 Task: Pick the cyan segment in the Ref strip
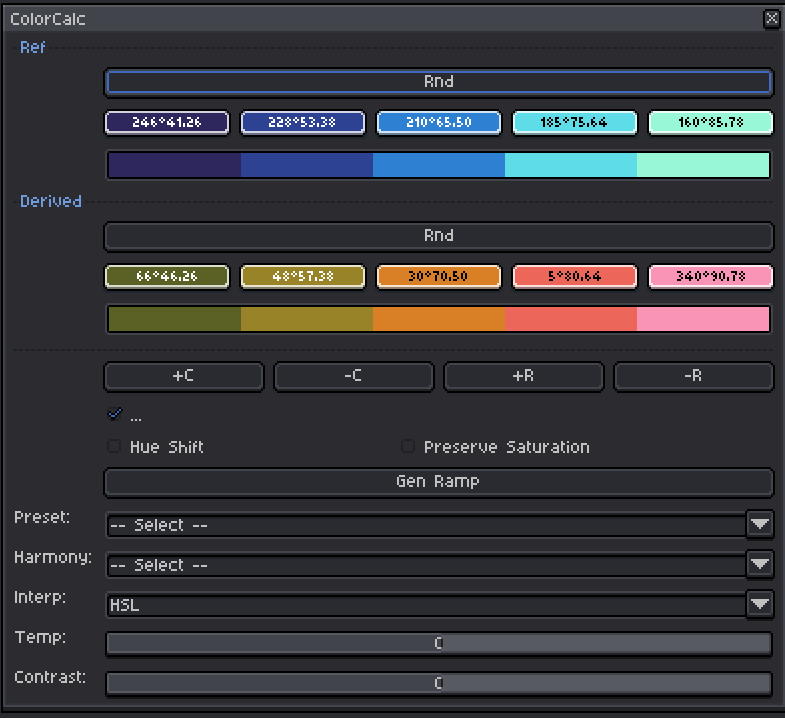point(570,165)
